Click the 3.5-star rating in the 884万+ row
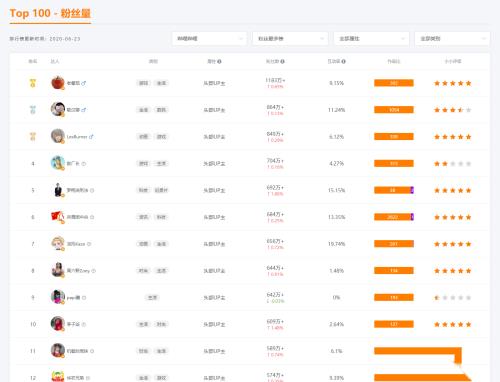Image resolution: width=500 pixels, height=382 pixels. (453, 110)
